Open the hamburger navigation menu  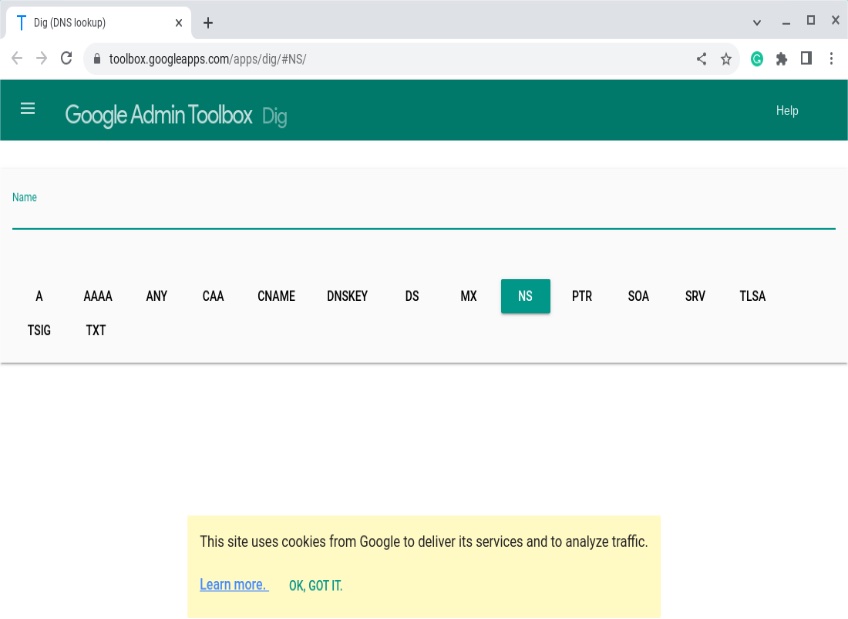tap(28, 109)
